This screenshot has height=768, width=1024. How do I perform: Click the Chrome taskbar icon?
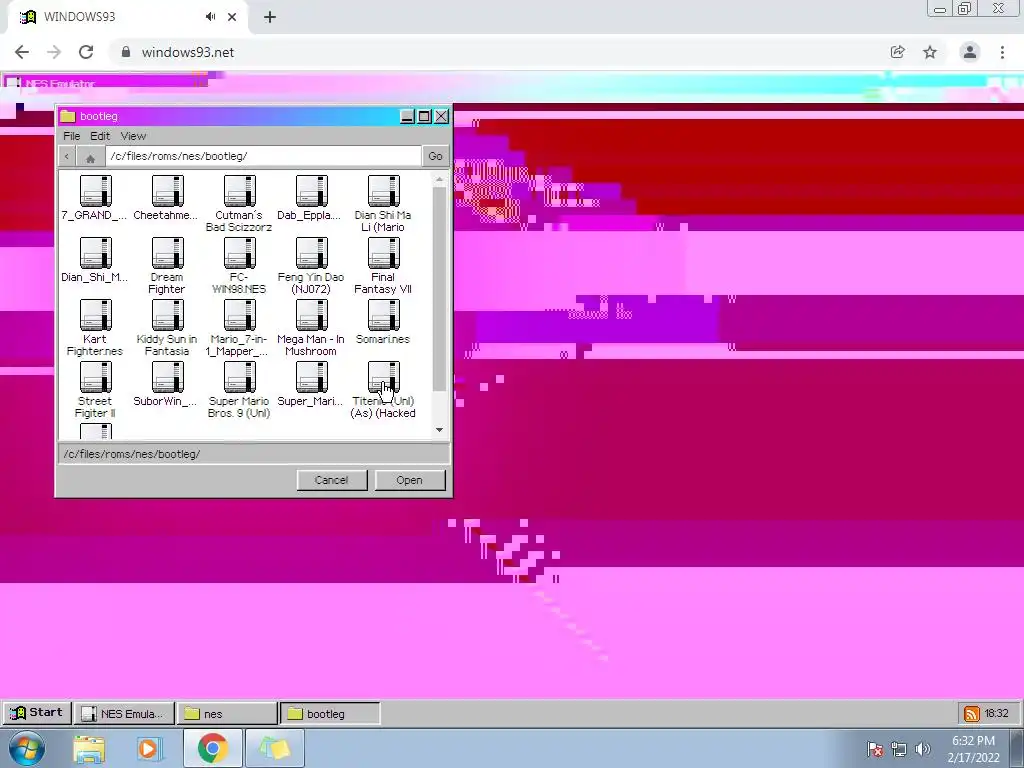pyautogui.click(x=212, y=748)
